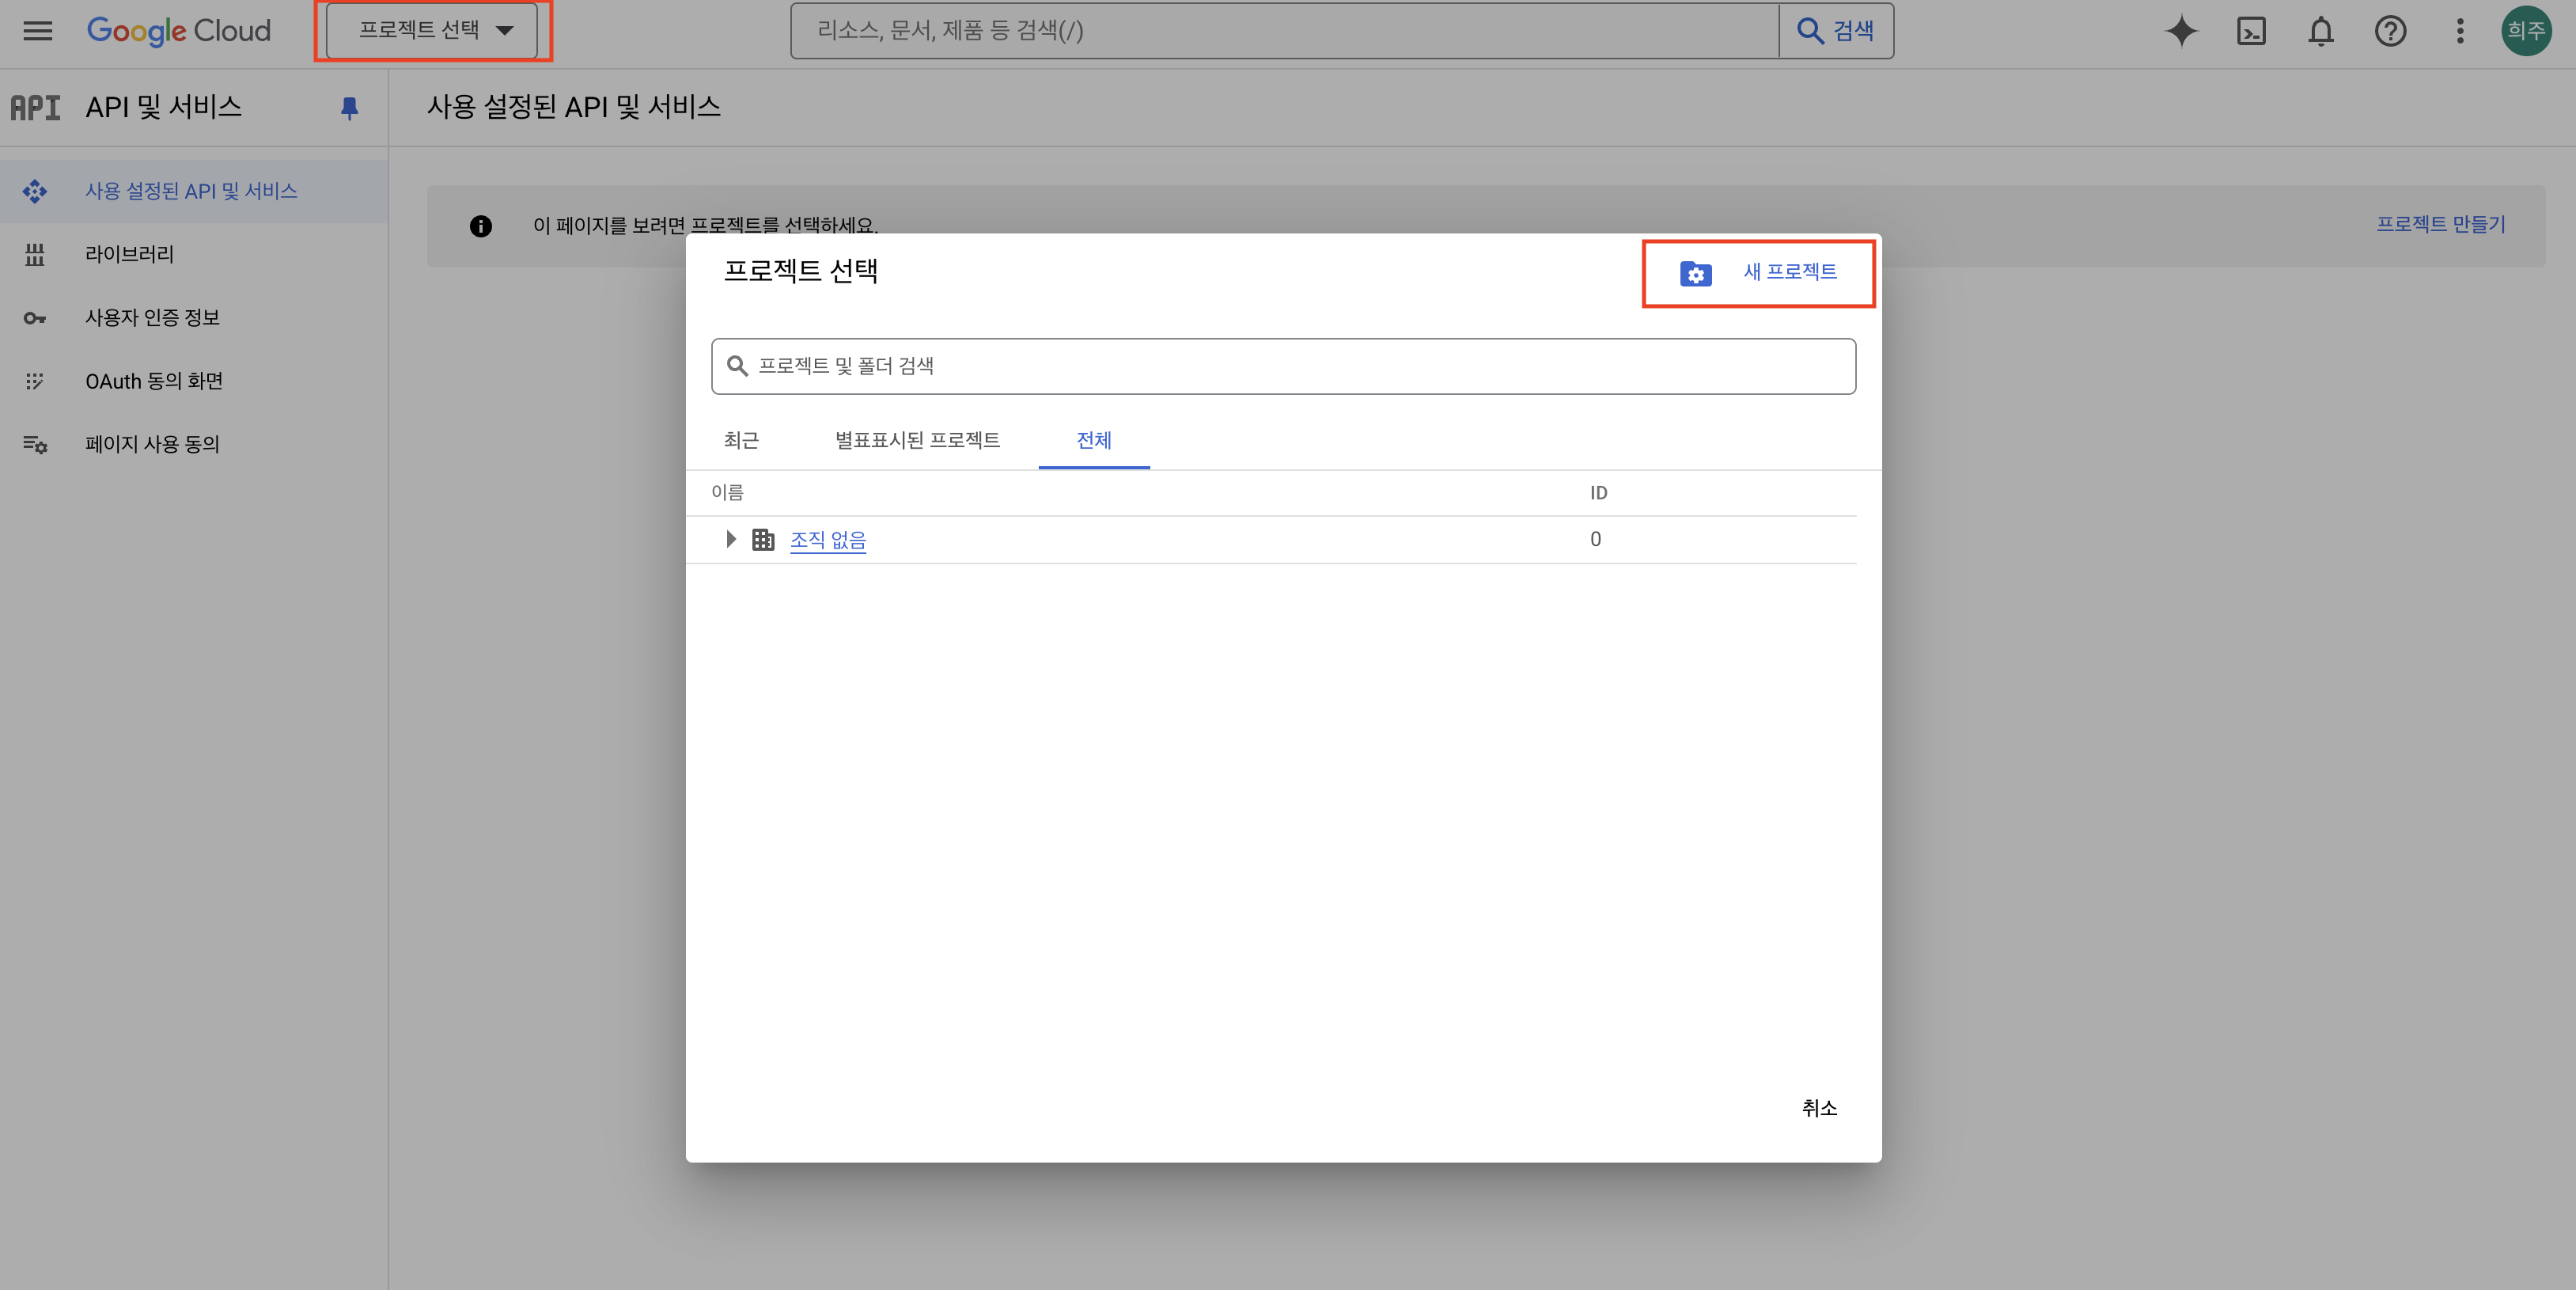Image resolution: width=2576 pixels, height=1290 pixels.
Task: Select the 전체 tab
Action: coord(1093,440)
